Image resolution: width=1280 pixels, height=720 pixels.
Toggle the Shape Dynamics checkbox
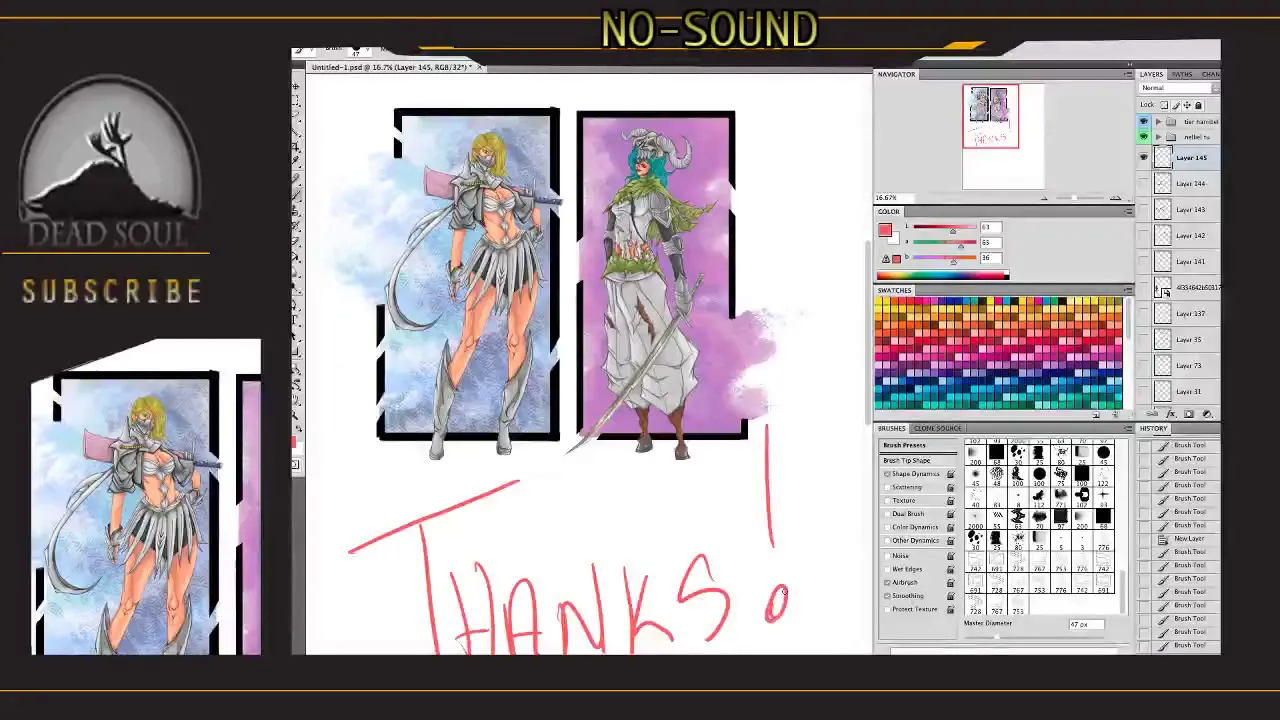[x=887, y=474]
